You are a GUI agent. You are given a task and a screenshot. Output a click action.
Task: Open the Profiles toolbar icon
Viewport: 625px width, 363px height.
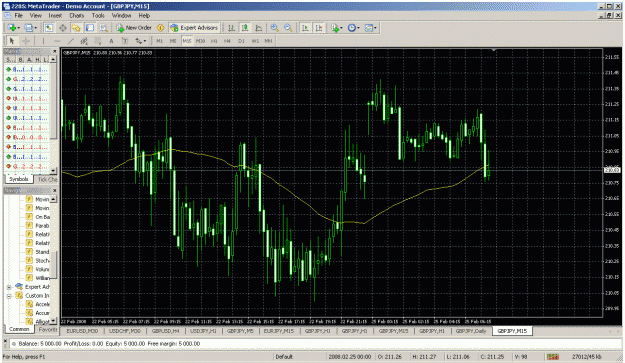point(30,27)
